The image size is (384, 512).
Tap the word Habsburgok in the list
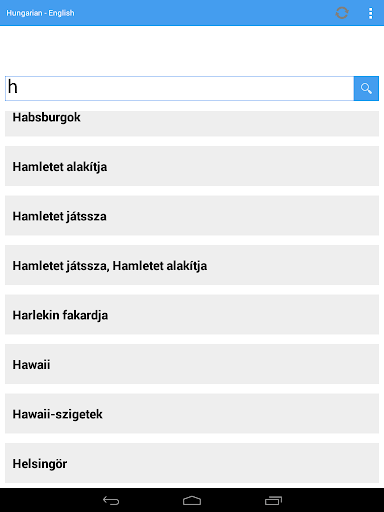click(x=46, y=117)
